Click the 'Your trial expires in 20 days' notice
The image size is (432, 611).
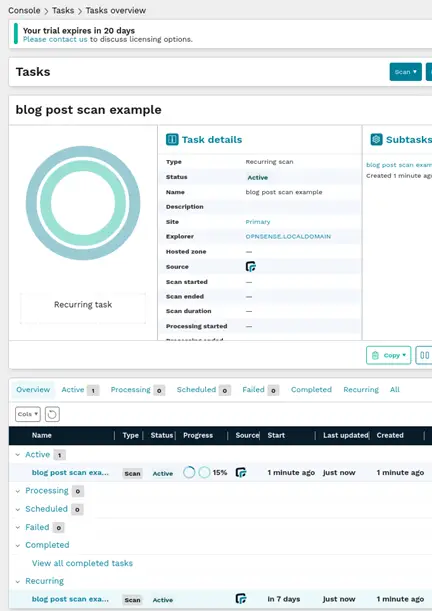coord(79,30)
